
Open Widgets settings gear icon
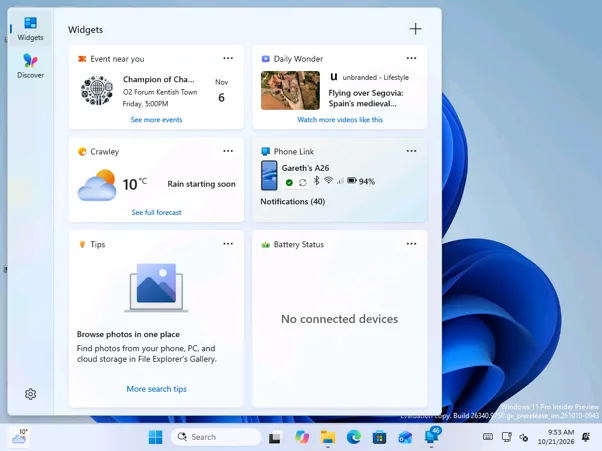pyautogui.click(x=30, y=394)
